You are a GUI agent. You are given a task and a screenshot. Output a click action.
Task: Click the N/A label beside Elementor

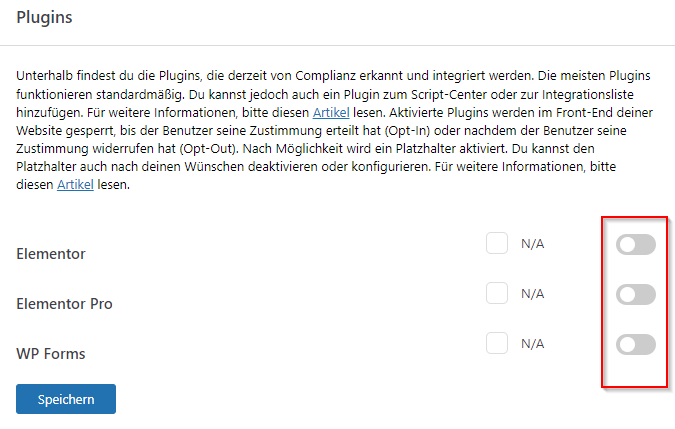533,243
